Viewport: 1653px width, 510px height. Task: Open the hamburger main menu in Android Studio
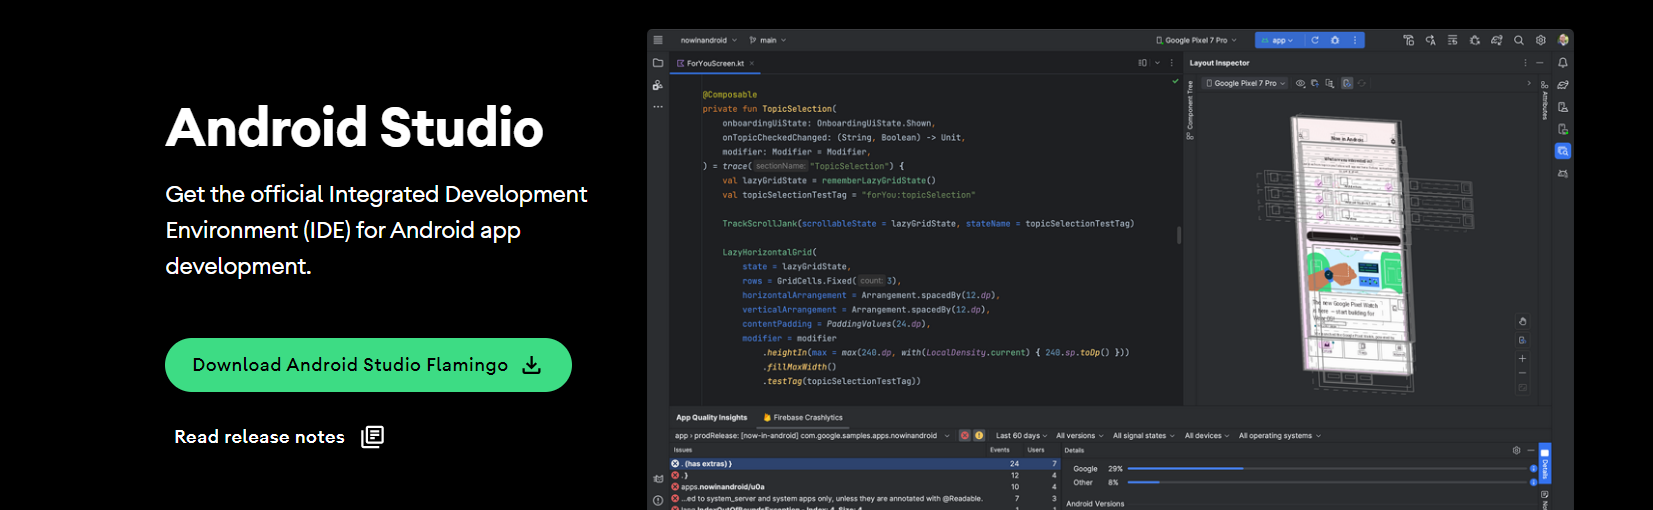(658, 40)
